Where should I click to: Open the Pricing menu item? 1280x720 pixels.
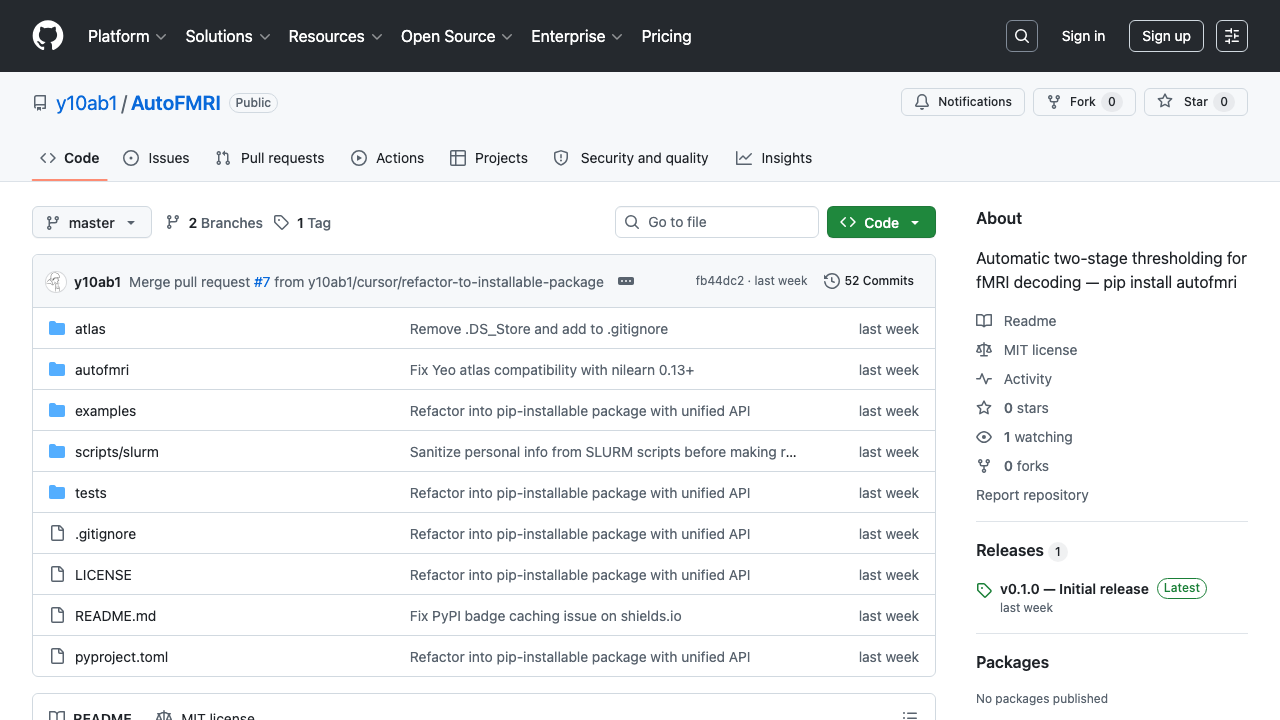pos(666,36)
